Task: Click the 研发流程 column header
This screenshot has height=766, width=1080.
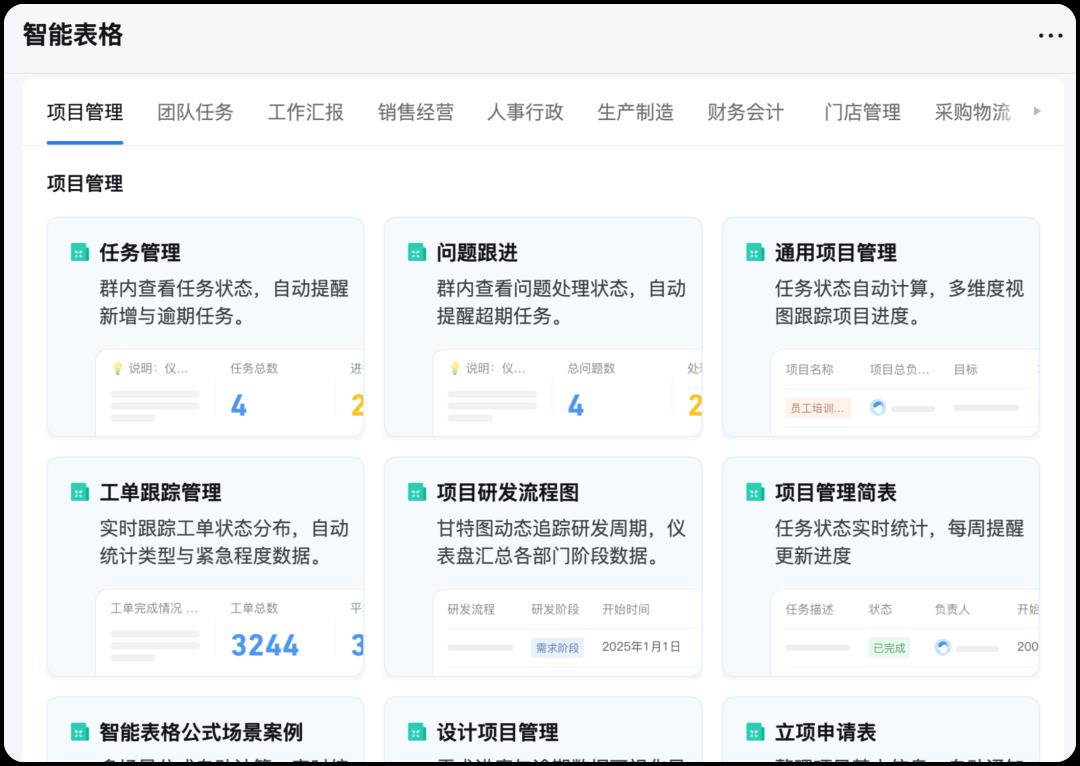Action: click(472, 609)
